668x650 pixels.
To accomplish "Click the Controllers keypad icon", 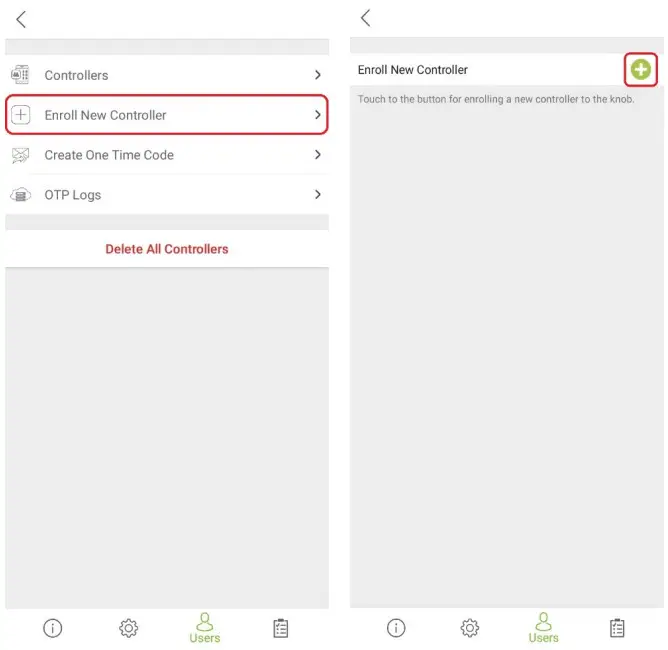I will pyautogui.click(x=20, y=75).
